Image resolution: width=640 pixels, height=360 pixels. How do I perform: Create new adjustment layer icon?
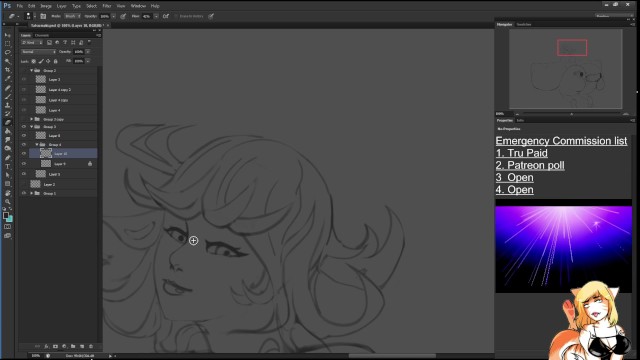click(64, 346)
